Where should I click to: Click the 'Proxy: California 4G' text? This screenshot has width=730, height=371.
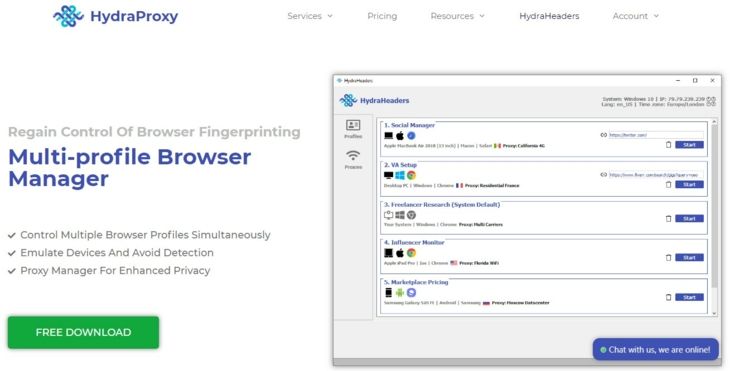(524, 146)
